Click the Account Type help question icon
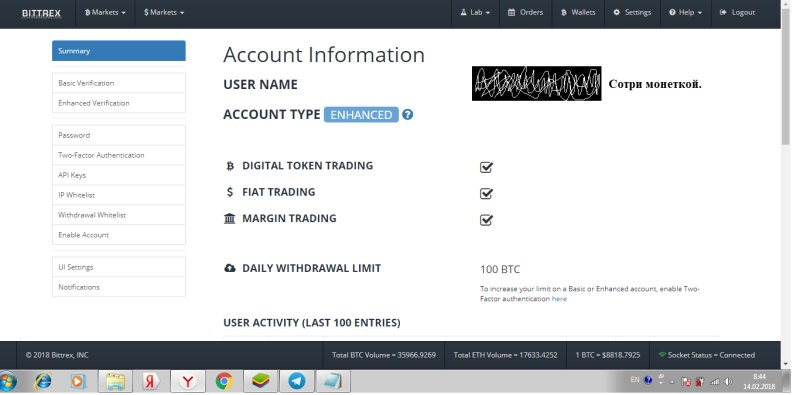Screen dimensions: 800x395 point(407,114)
